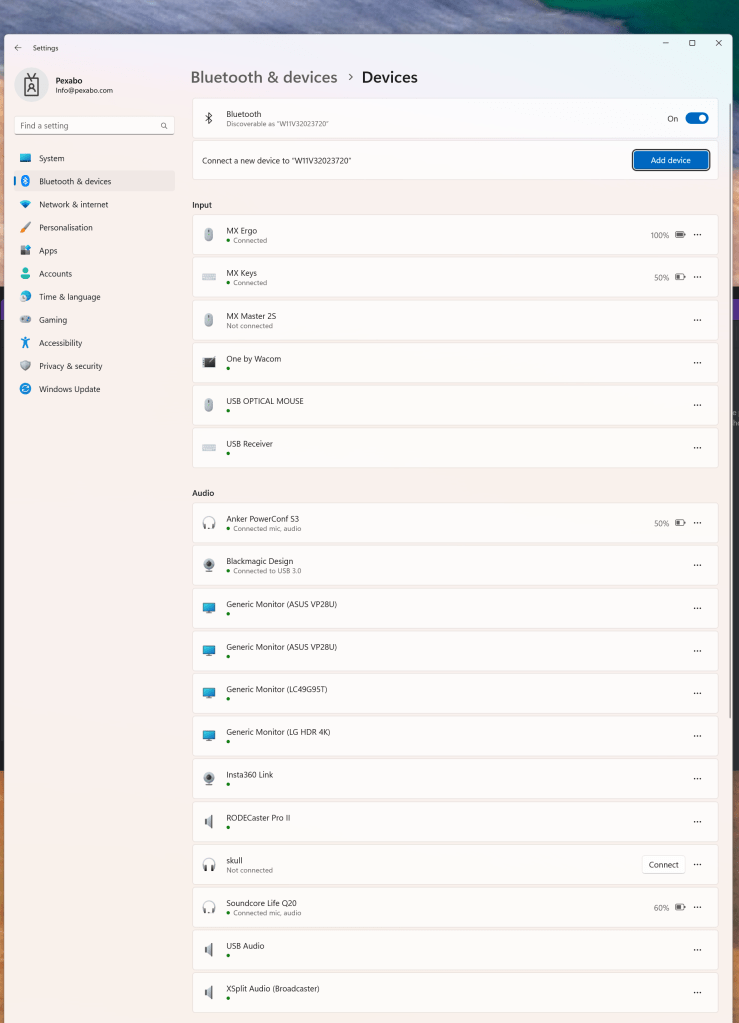Click the Audio section heading
The width and height of the screenshot is (739, 1023).
pos(203,493)
